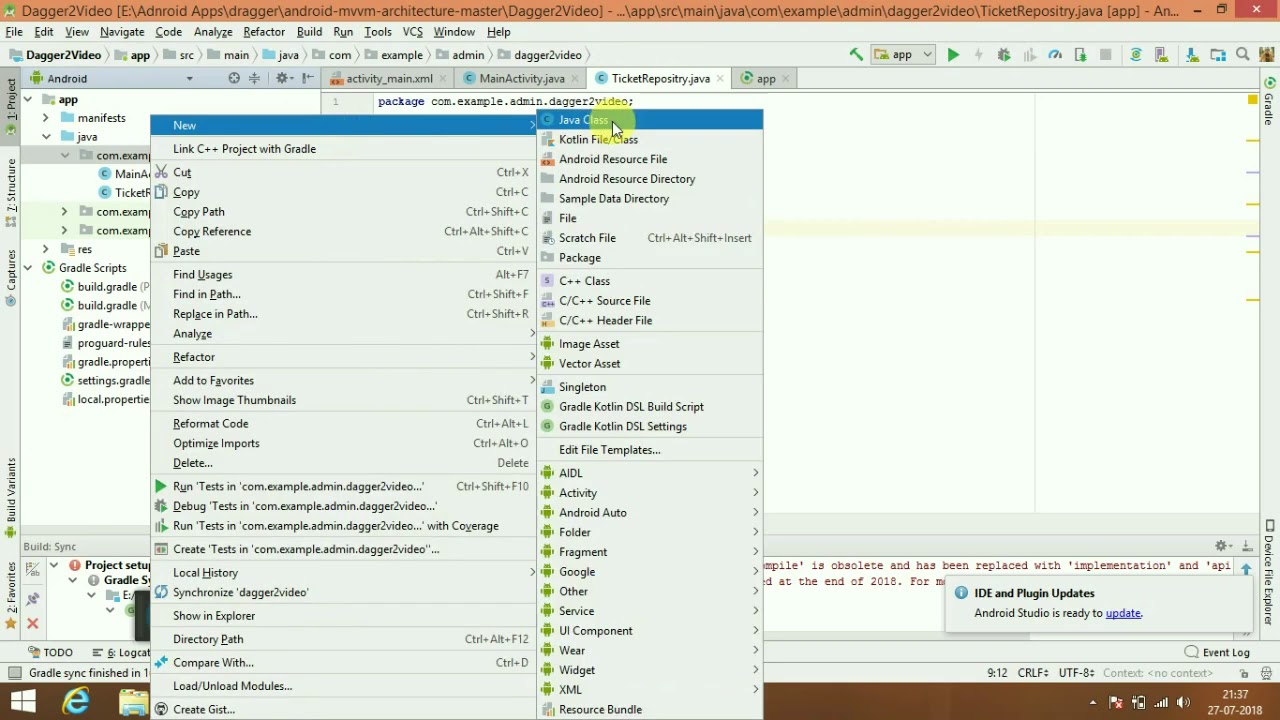Expand the res folder arrow

45,249
